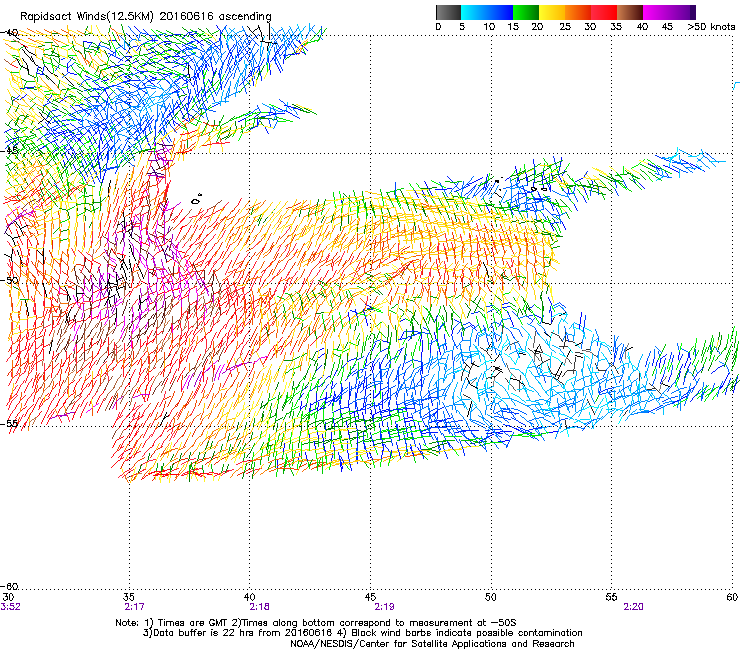Click the orange 25-30 knots legend swatch
Screen dimensions: 740x650
578,12
